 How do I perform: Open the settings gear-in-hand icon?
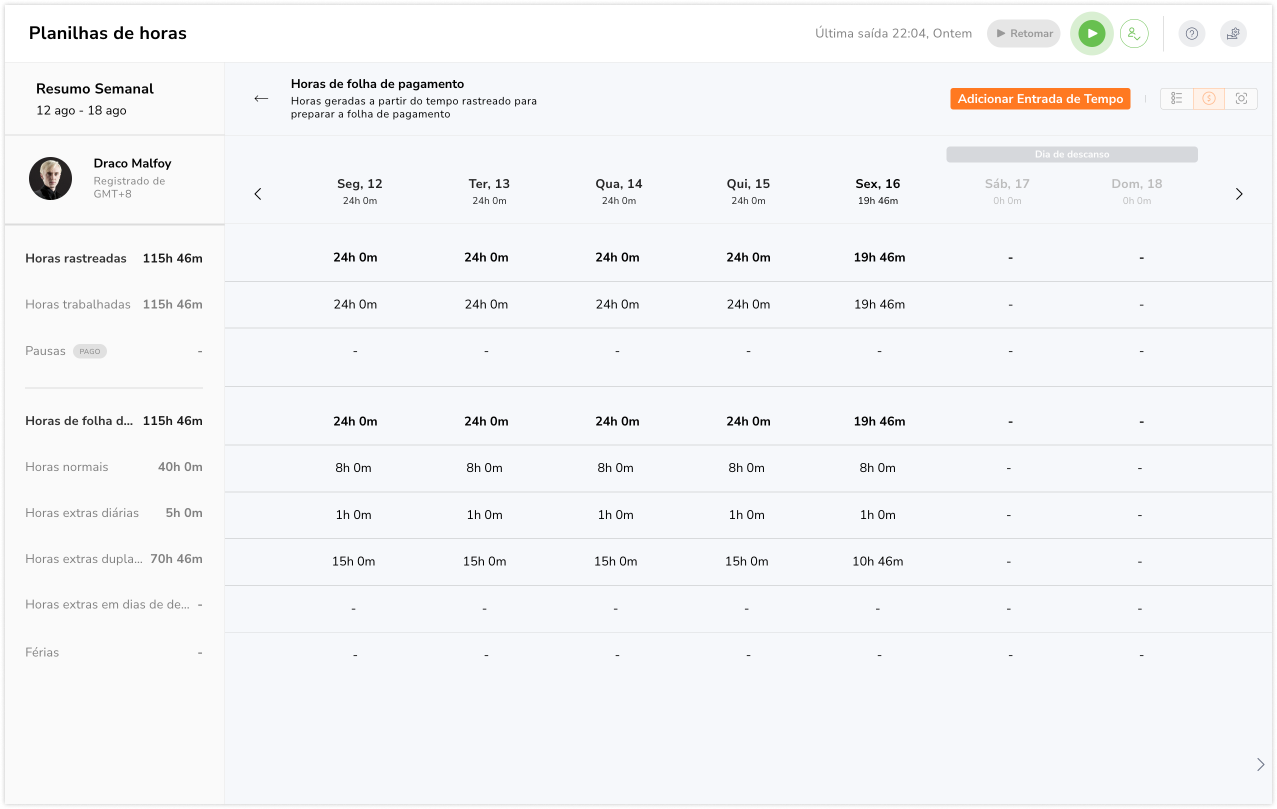click(x=1233, y=33)
